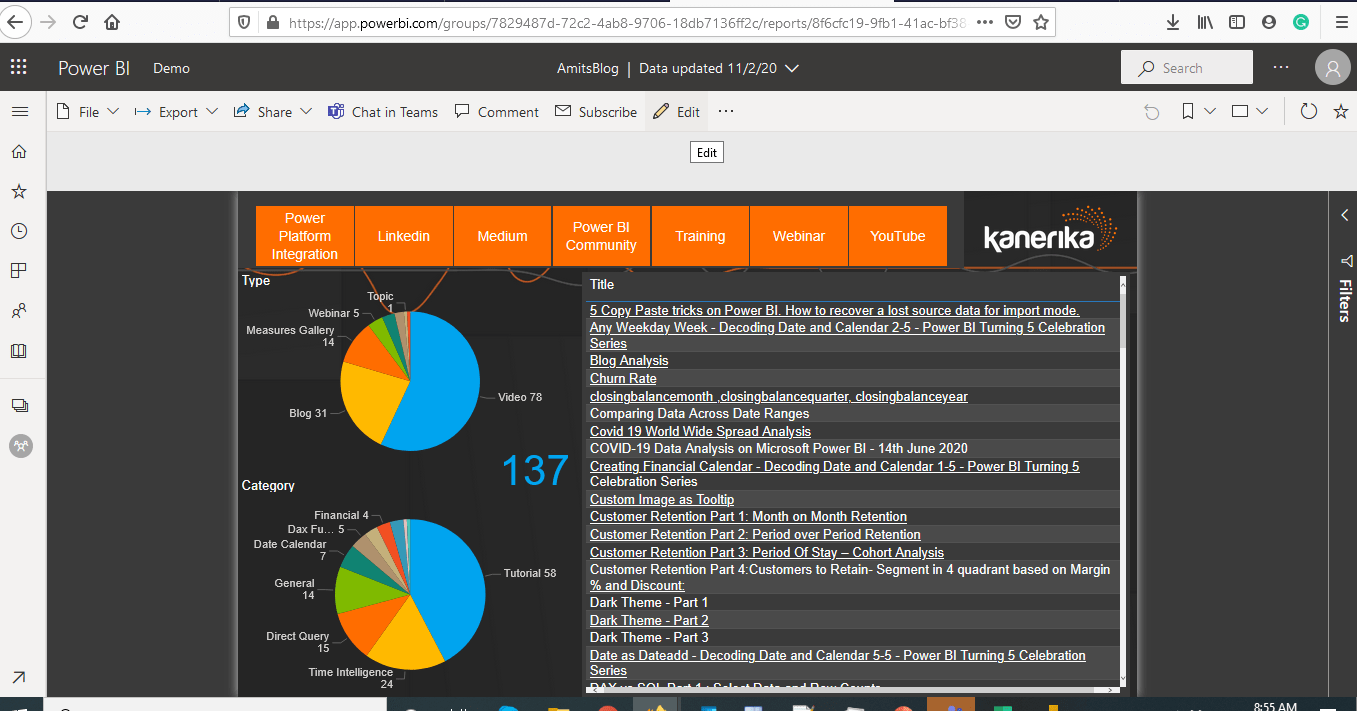Screen dimensions: 1357x711
Task: Click the Grammarly extension icon
Action: (1301, 21)
